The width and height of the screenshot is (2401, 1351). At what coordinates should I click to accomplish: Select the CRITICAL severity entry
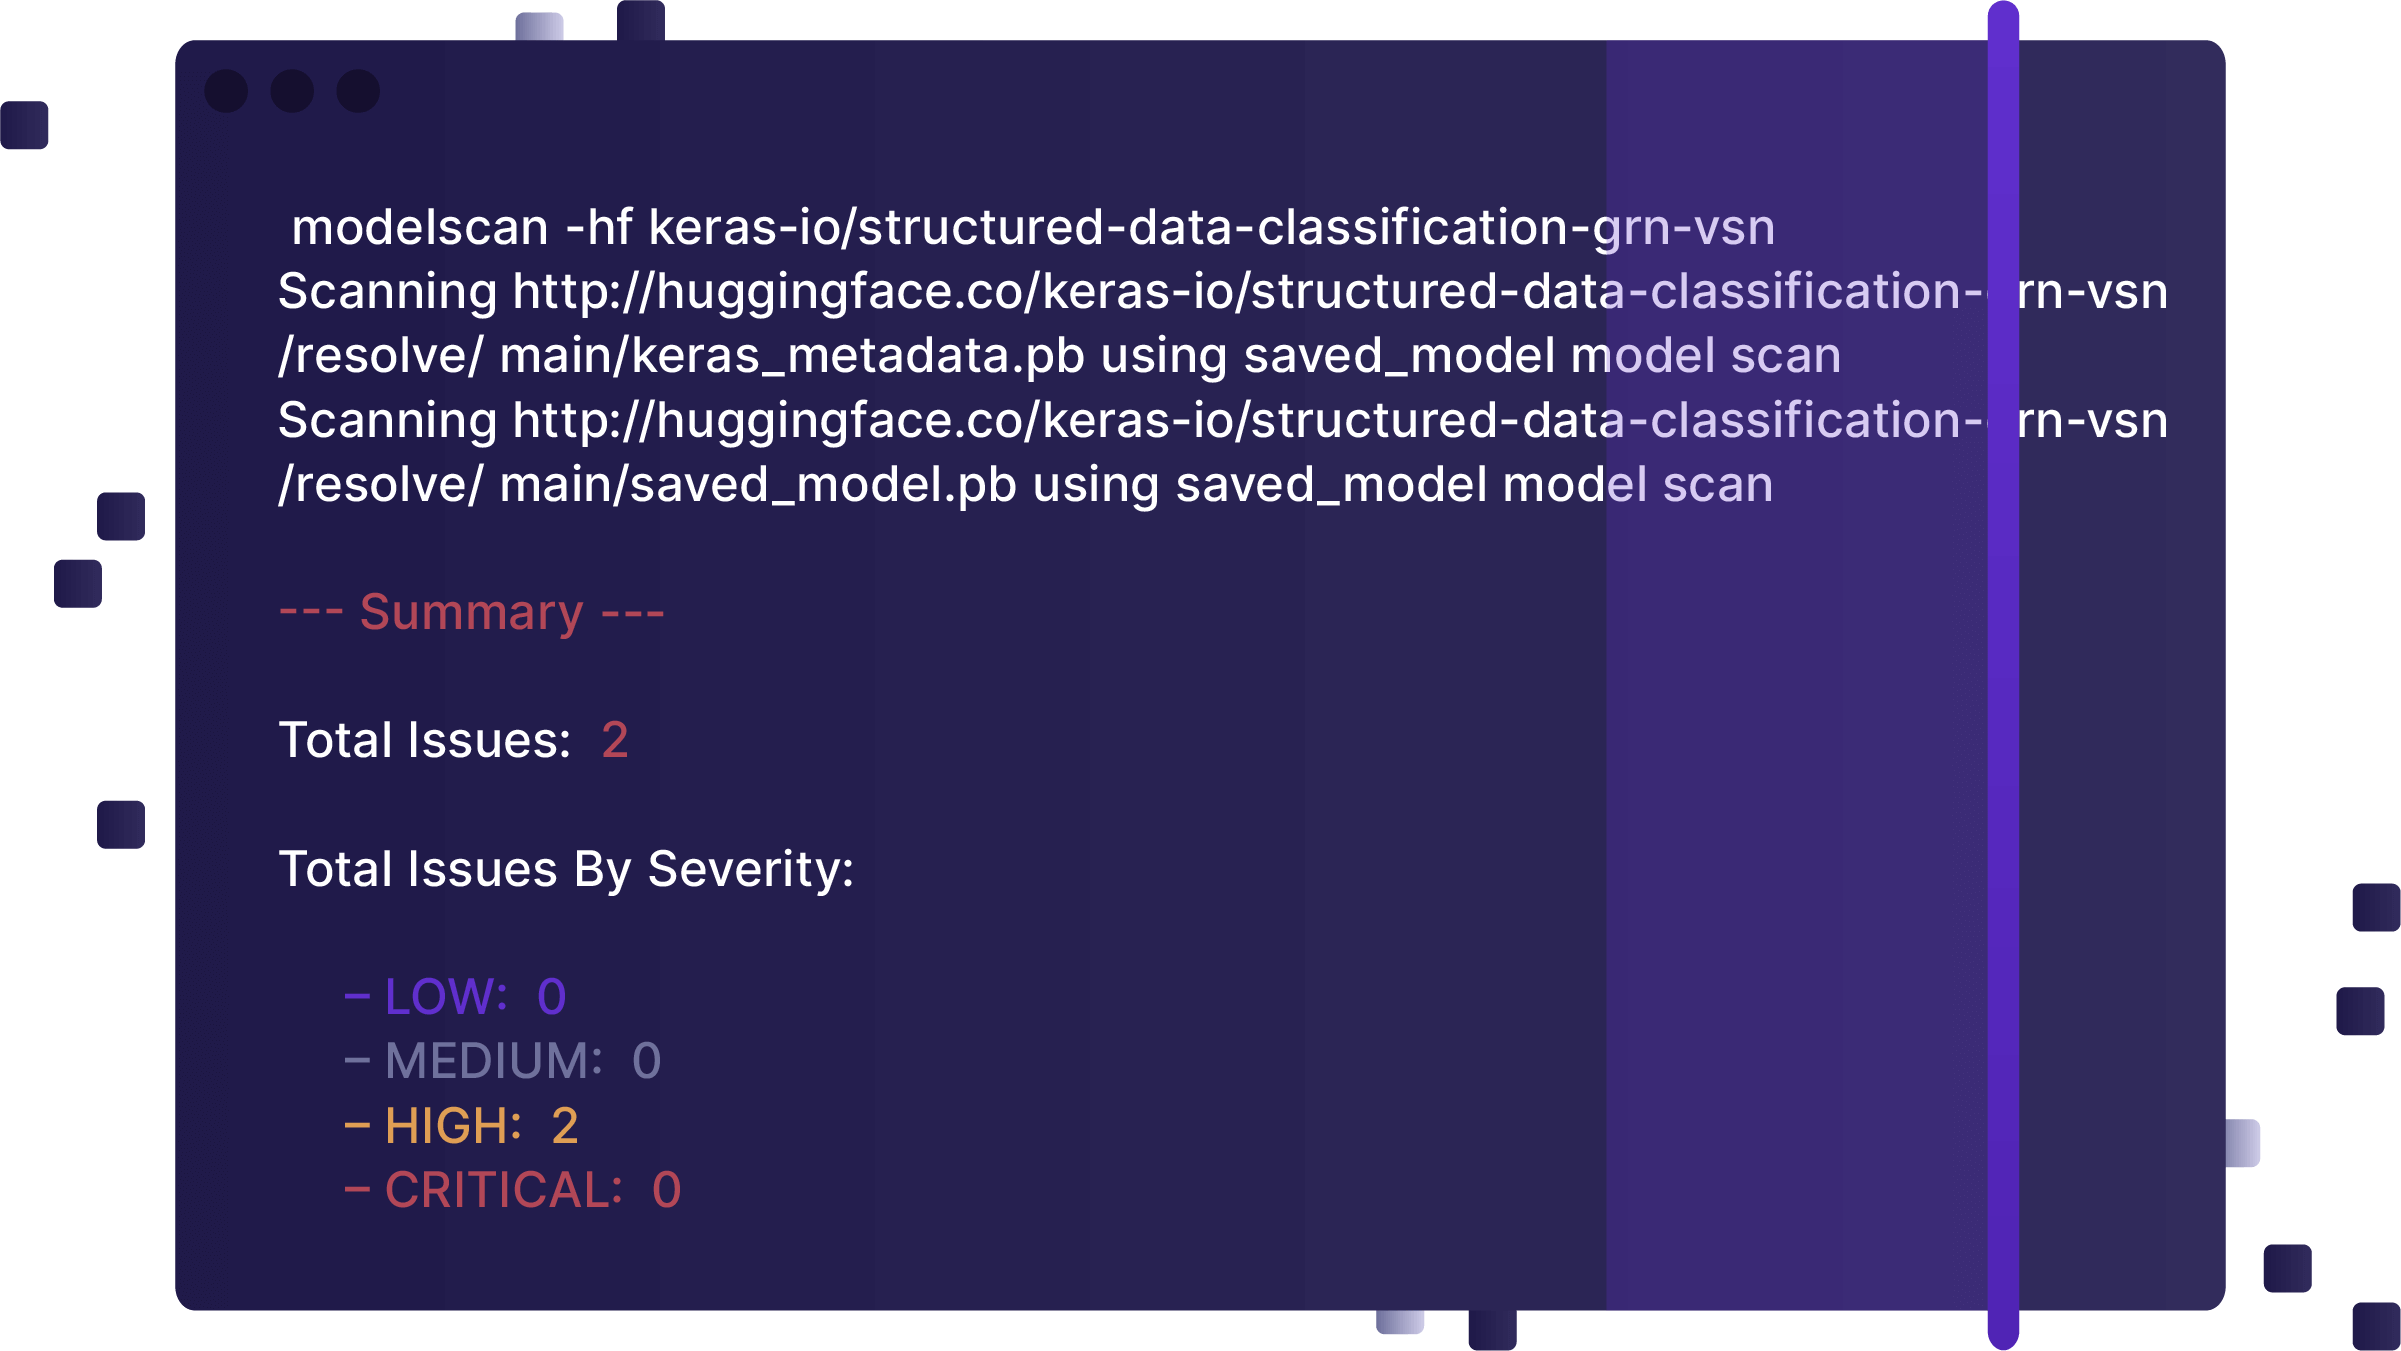pos(513,1190)
